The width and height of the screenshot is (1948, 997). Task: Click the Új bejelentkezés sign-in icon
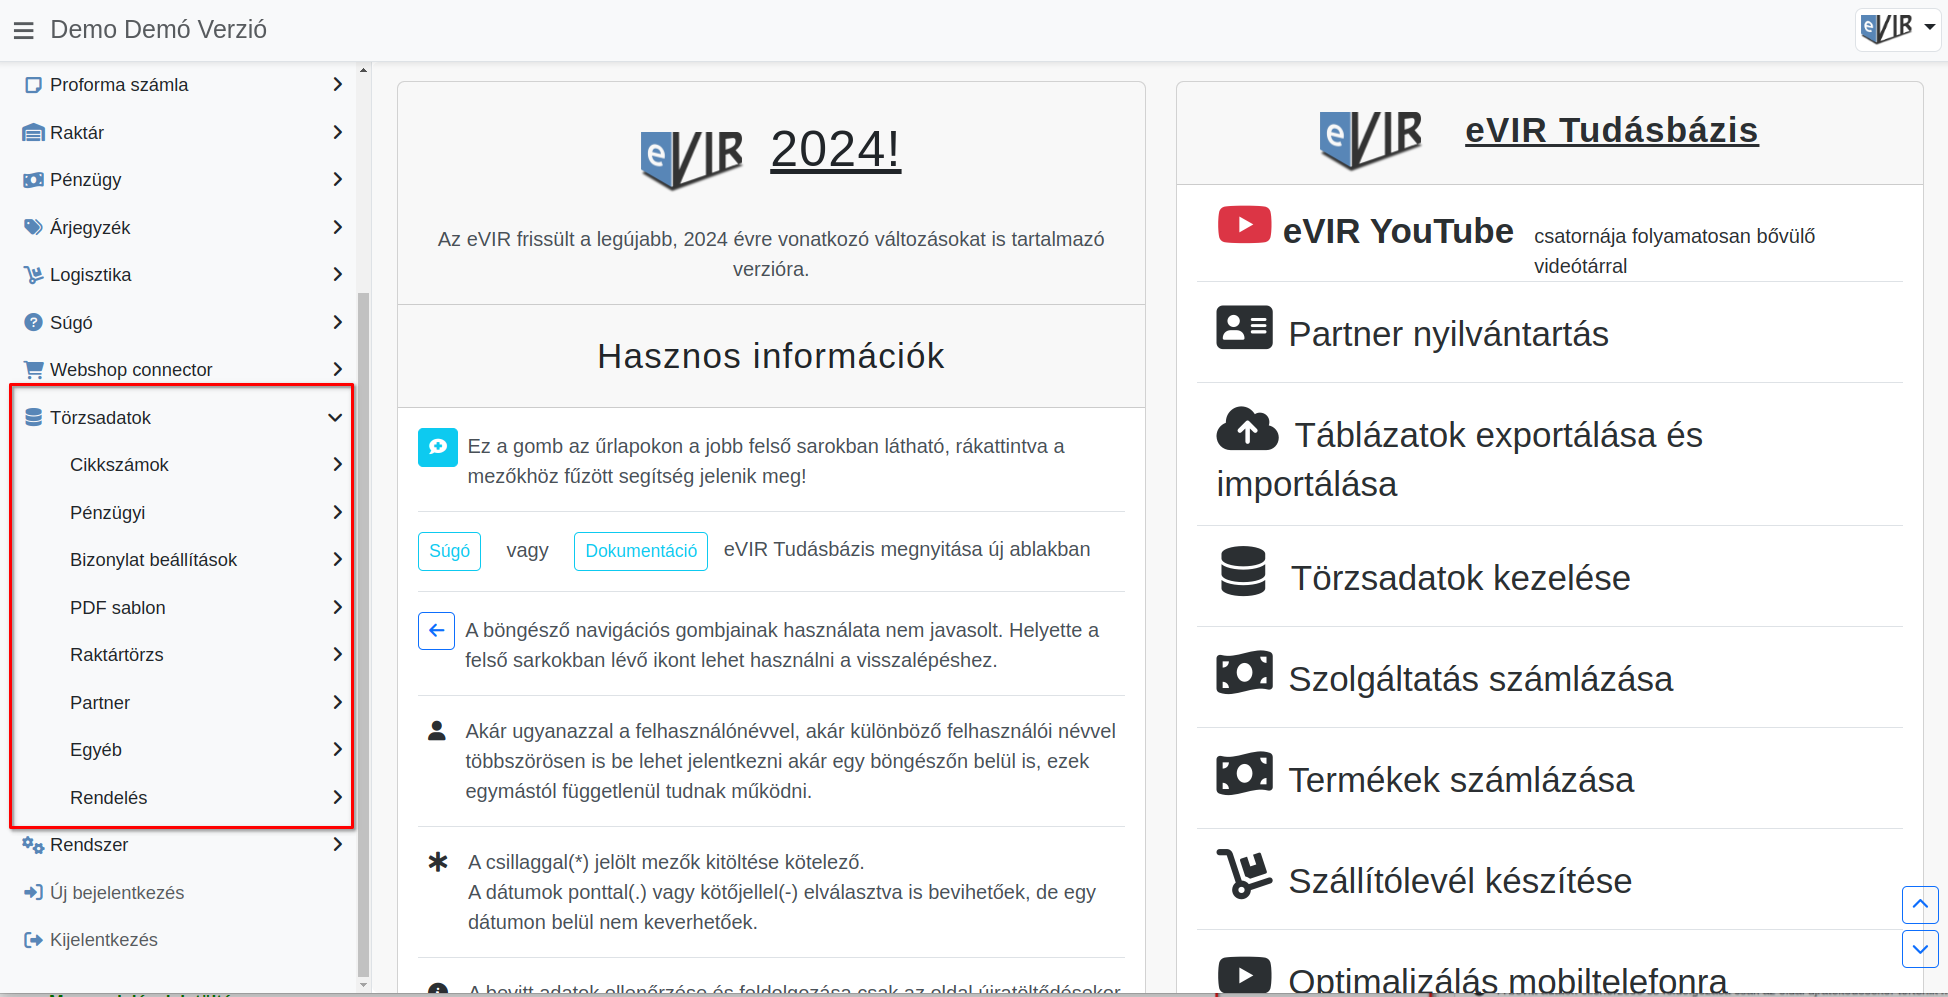(x=34, y=893)
